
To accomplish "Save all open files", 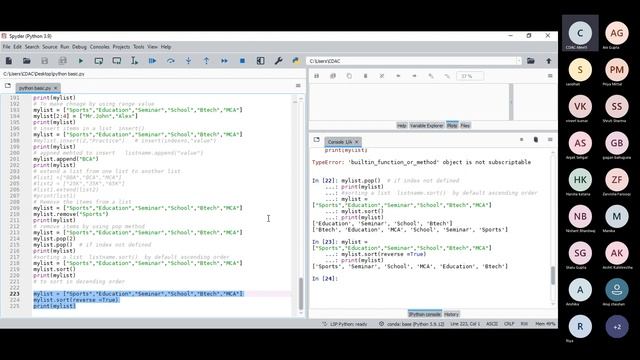I will point(62,61).
